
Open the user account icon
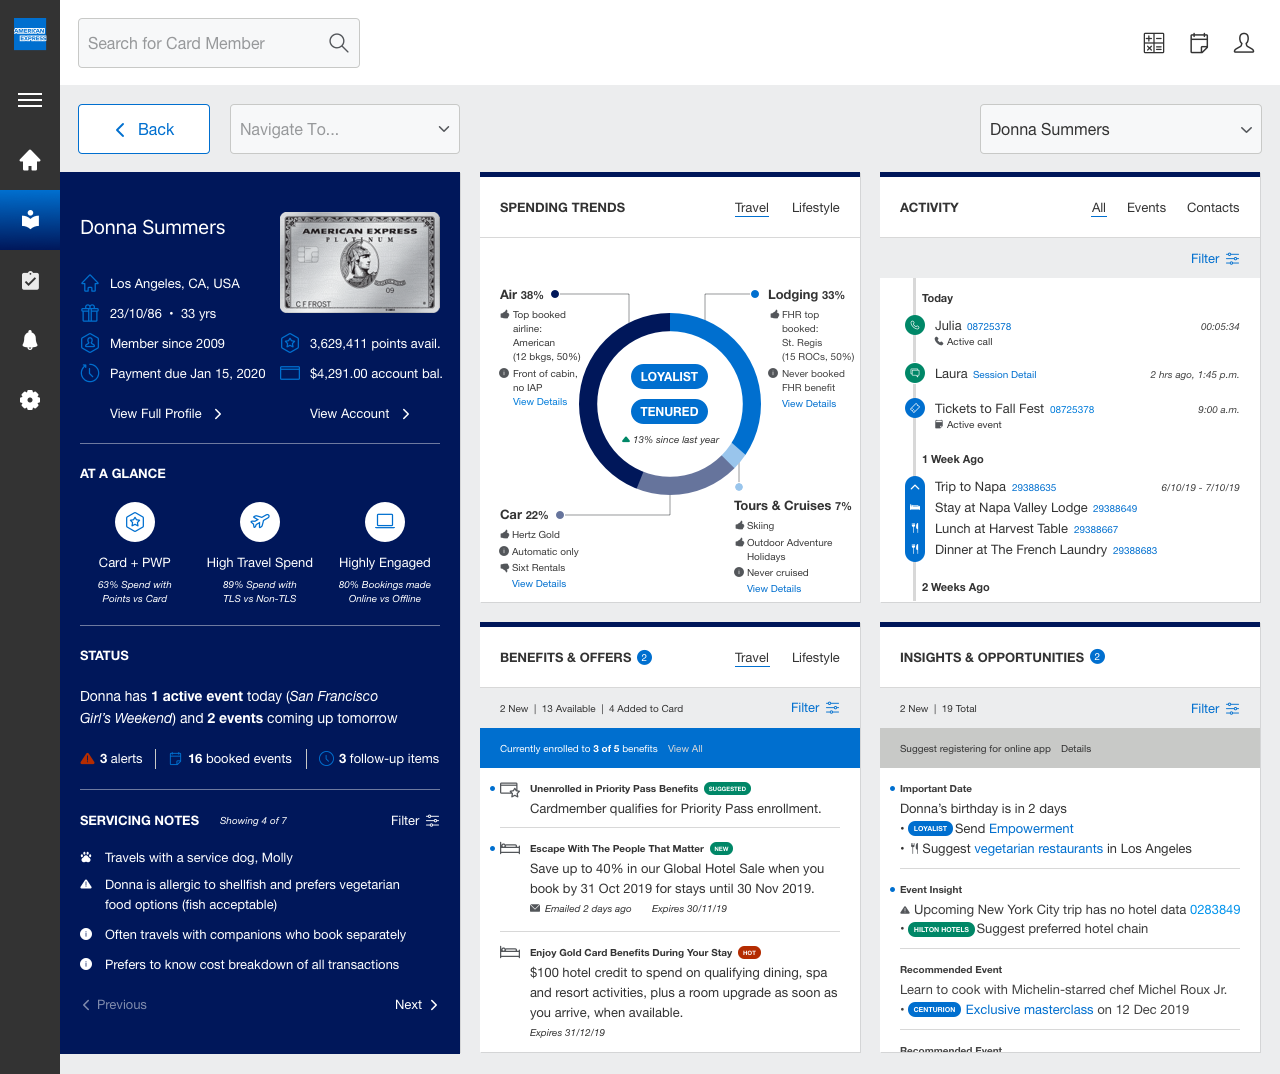tap(1244, 43)
